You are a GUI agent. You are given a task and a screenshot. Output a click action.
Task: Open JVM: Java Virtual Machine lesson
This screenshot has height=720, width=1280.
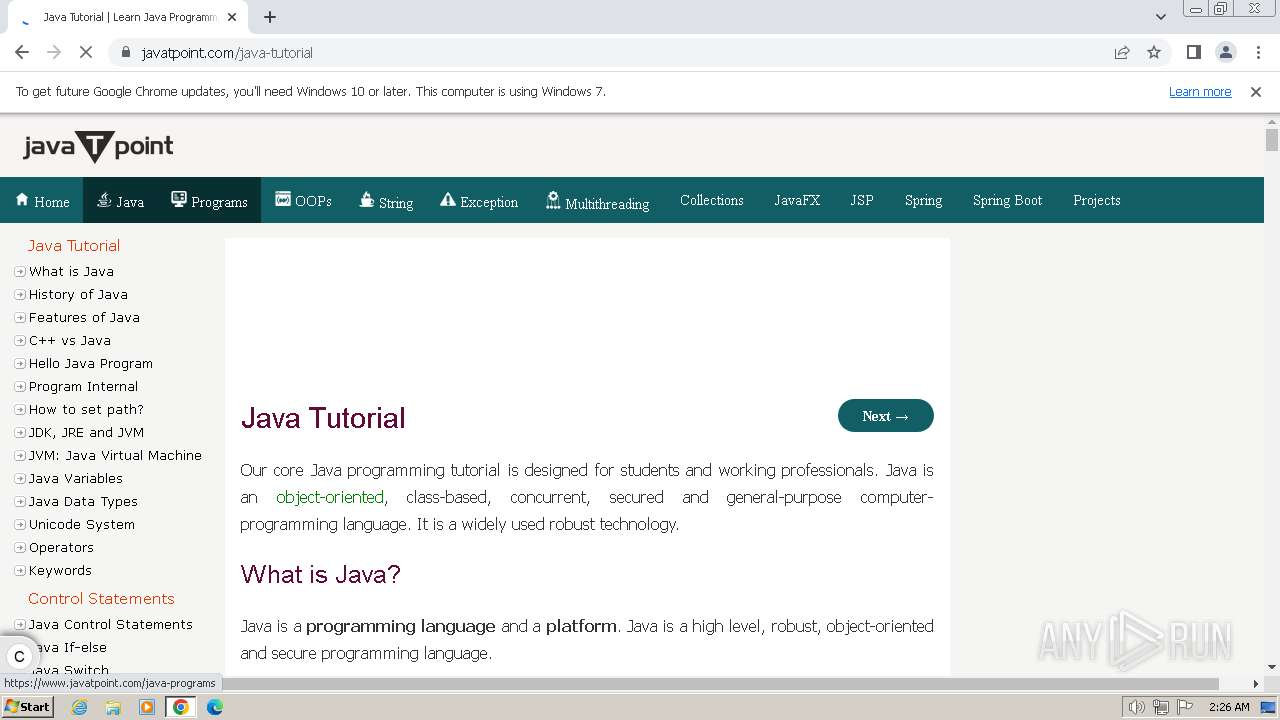[x=115, y=455]
